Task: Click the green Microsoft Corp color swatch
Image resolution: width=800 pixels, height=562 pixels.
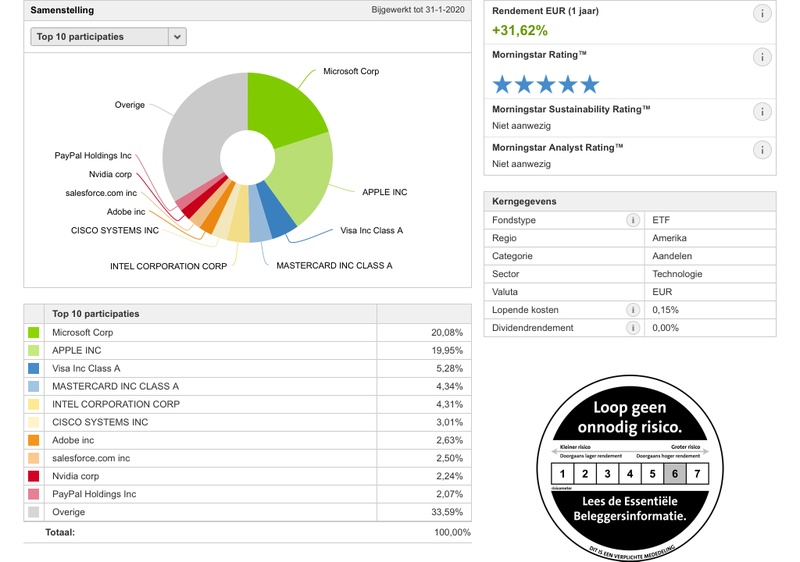Action: coord(34,333)
